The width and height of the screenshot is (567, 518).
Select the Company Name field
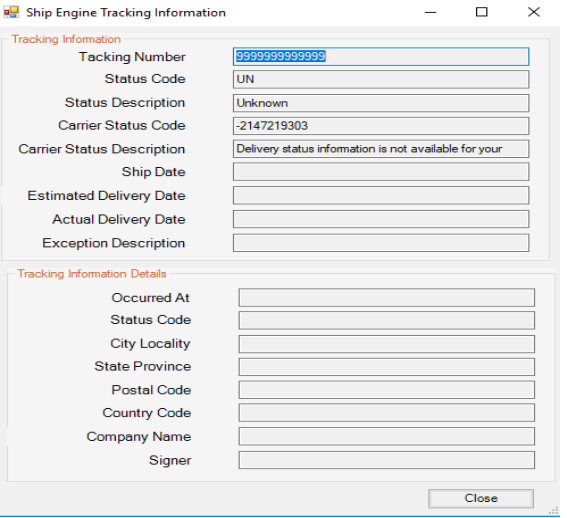coord(387,436)
